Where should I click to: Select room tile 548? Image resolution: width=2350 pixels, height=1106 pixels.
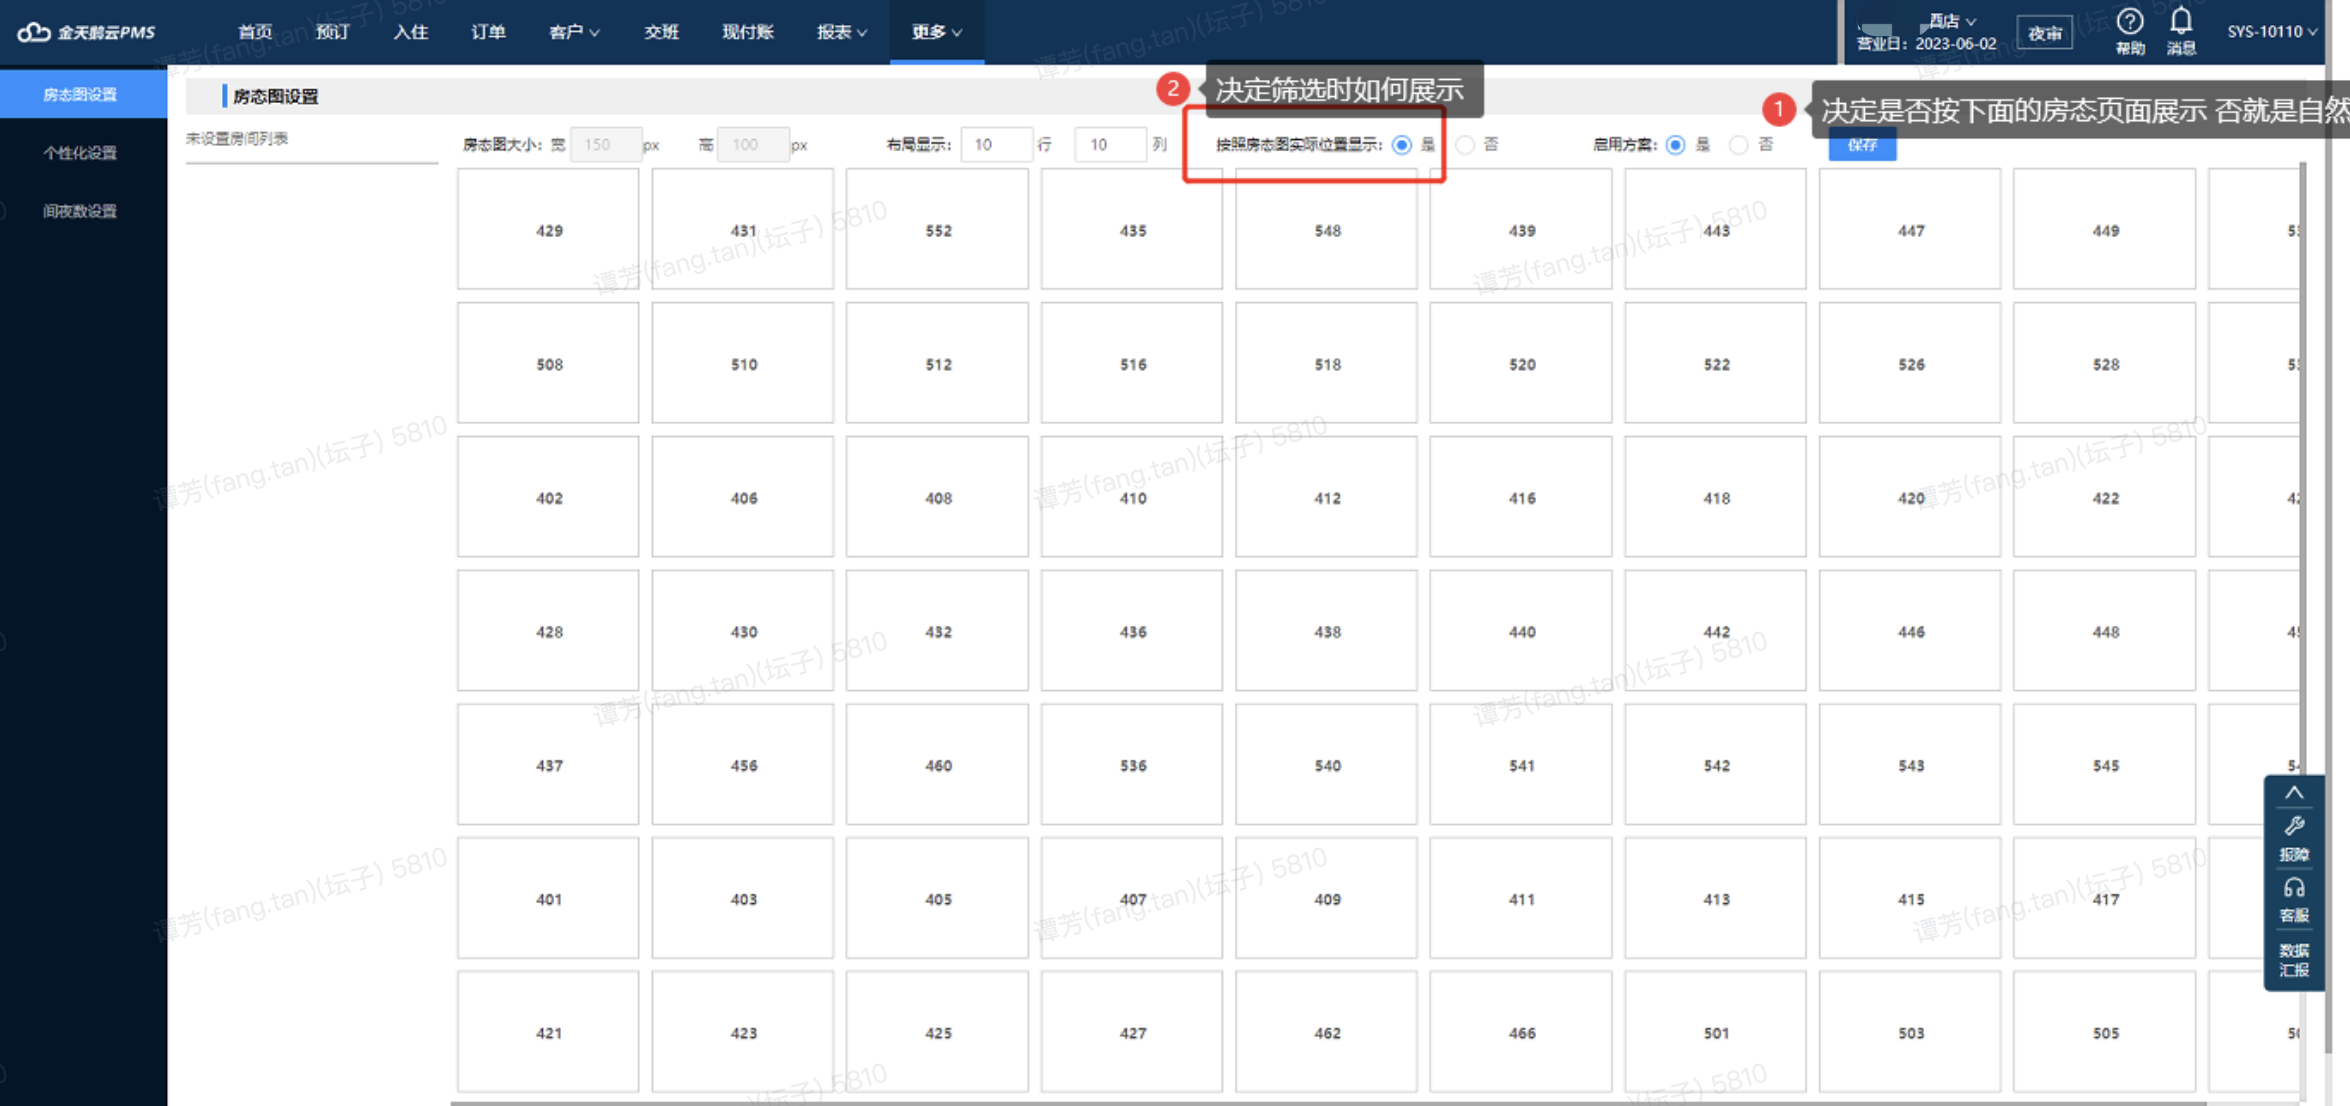pos(1327,230)
